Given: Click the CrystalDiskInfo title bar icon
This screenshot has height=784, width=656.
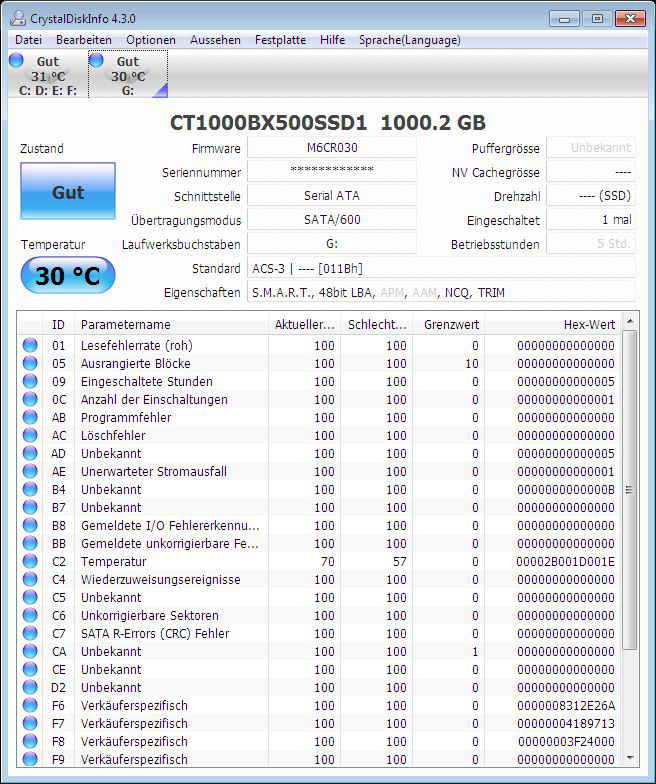Looking at the screenshot, I should 18,18.
